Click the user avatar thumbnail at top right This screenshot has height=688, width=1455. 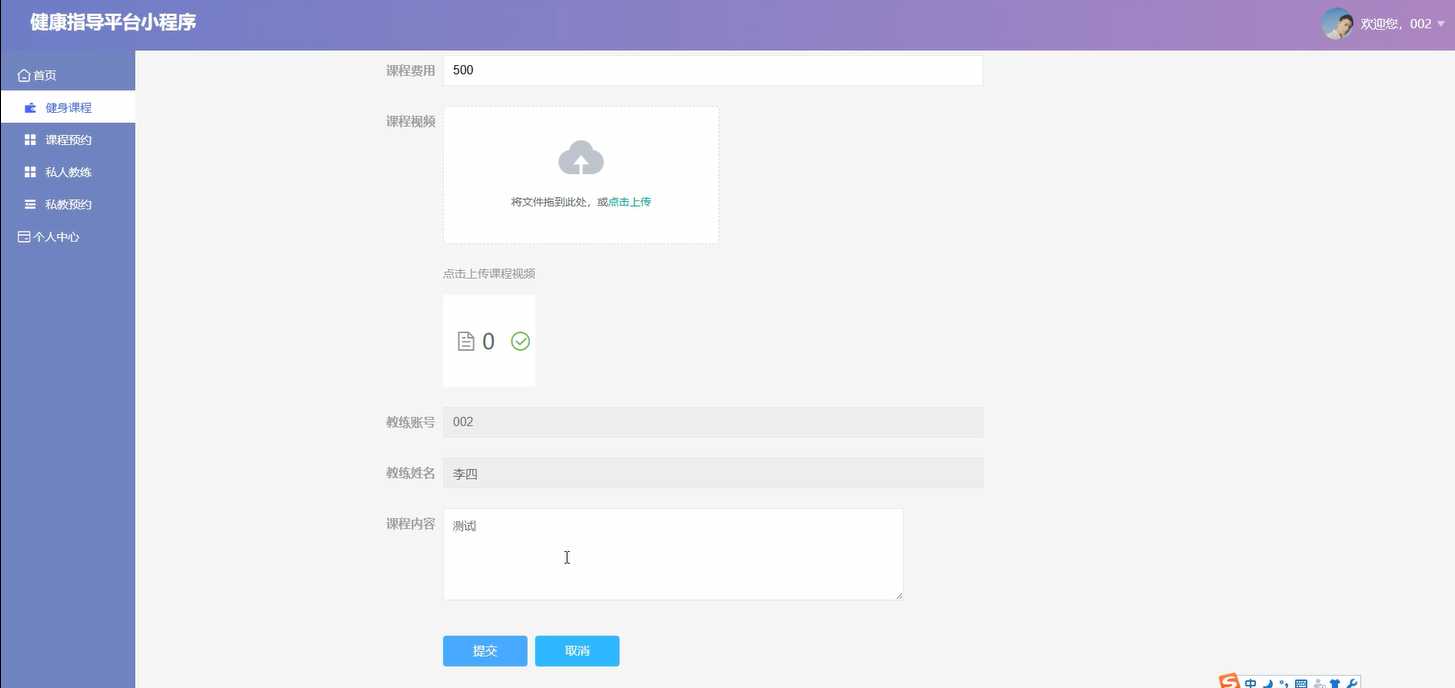1337,23
